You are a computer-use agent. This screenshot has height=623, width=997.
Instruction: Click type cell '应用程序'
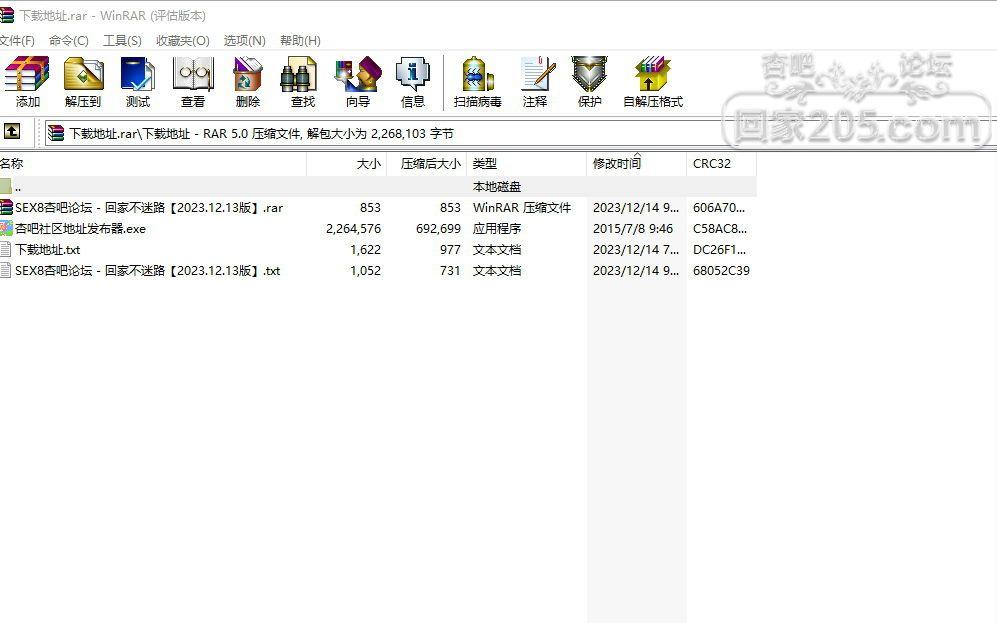point(497,228)
